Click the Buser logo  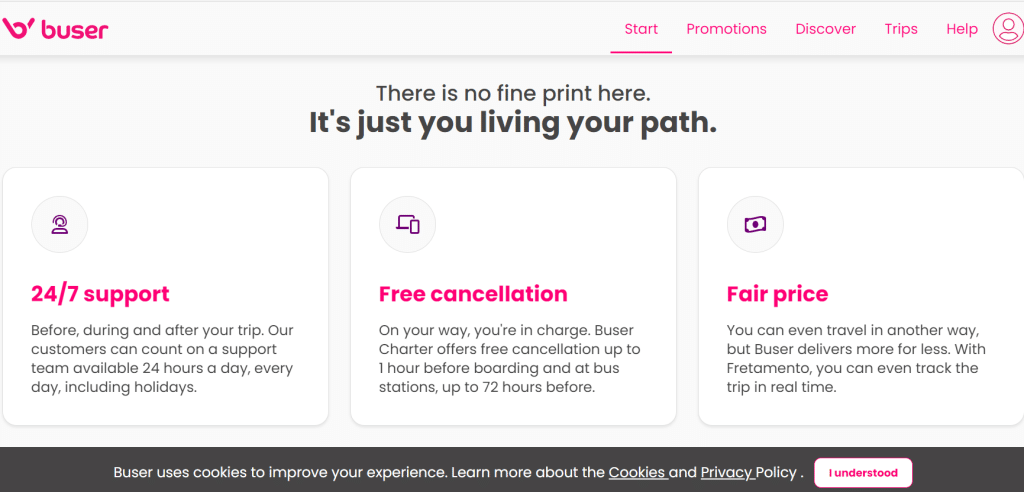click(56, 29)
